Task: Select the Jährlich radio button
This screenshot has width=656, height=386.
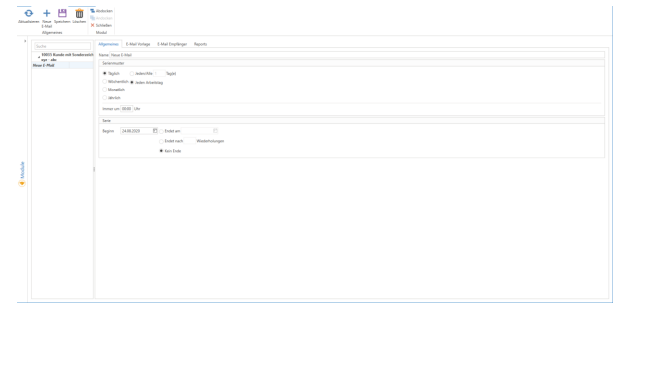Action: [x=105, y=97]
